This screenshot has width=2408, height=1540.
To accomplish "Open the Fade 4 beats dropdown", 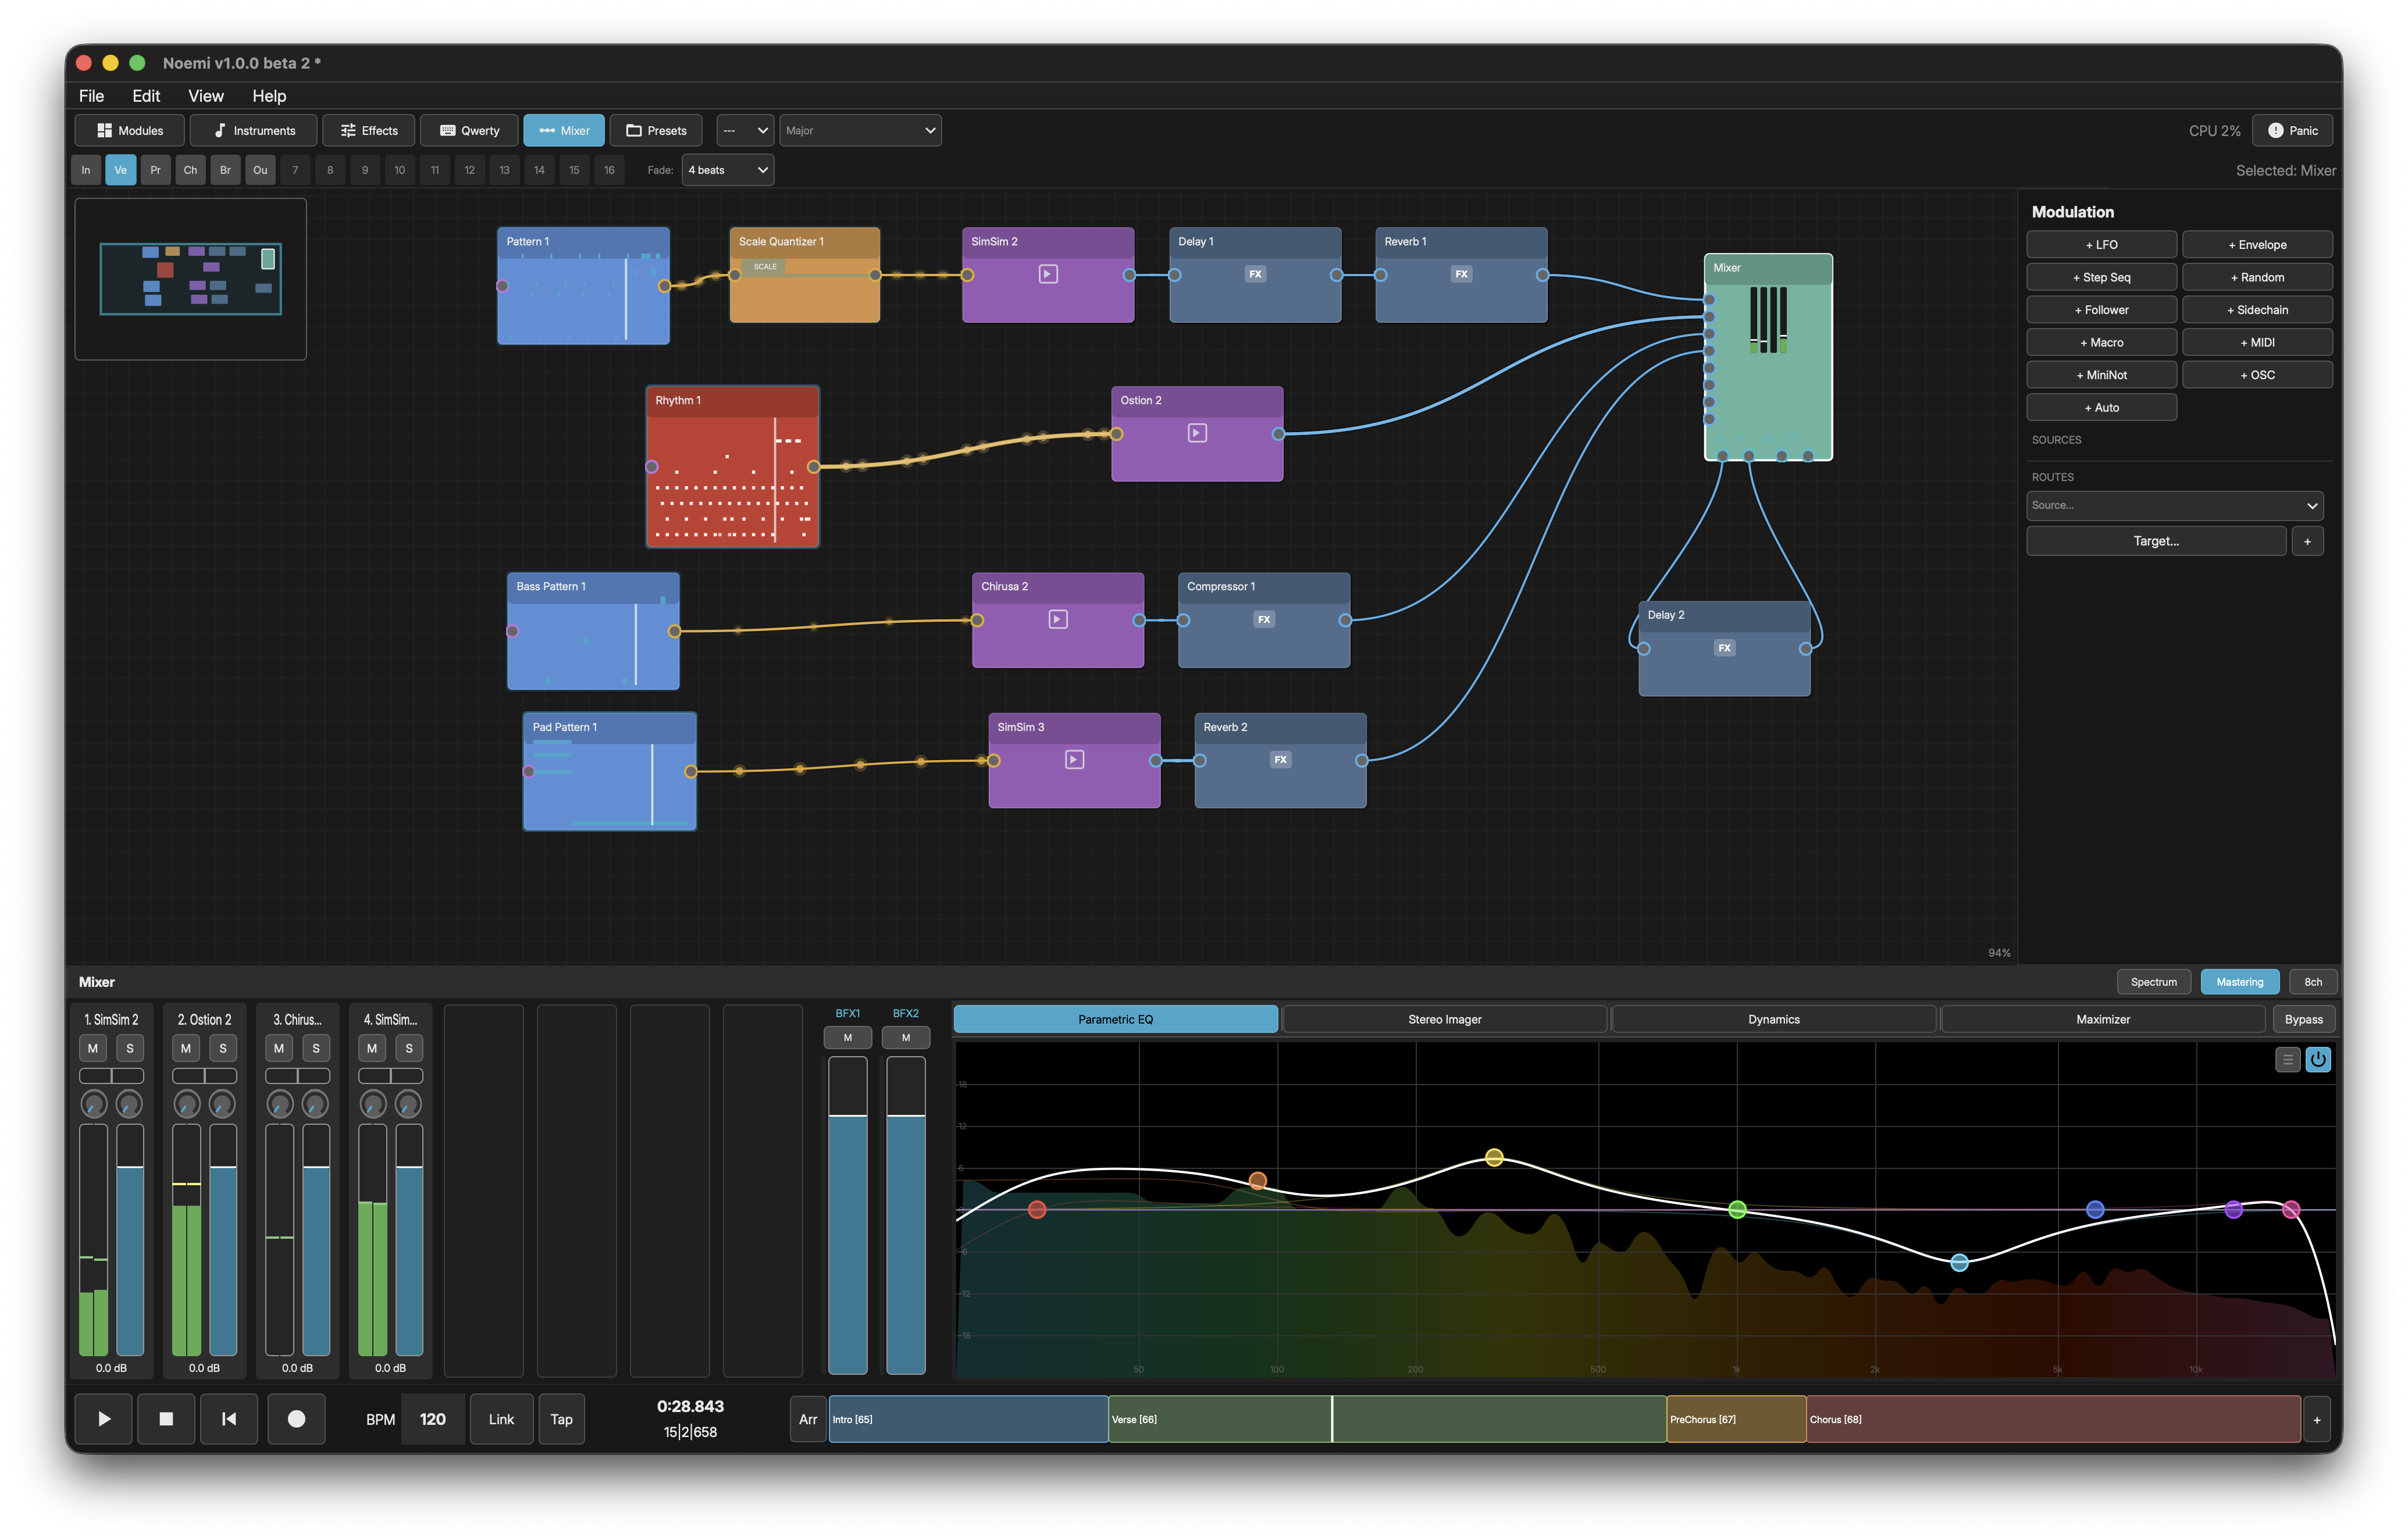I will [x=728, y=170].
